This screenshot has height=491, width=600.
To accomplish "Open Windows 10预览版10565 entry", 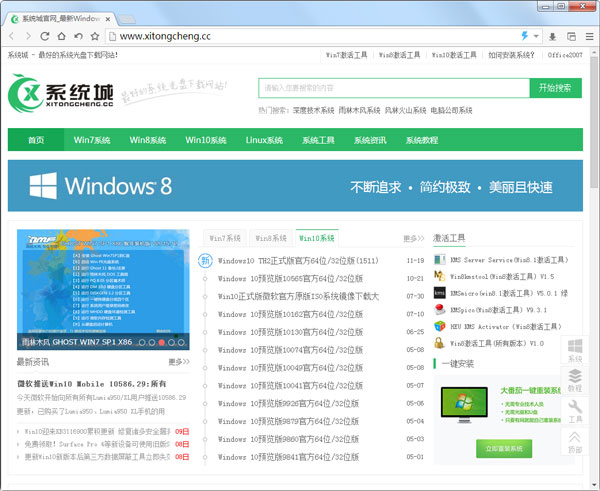I will coord(290,279).
